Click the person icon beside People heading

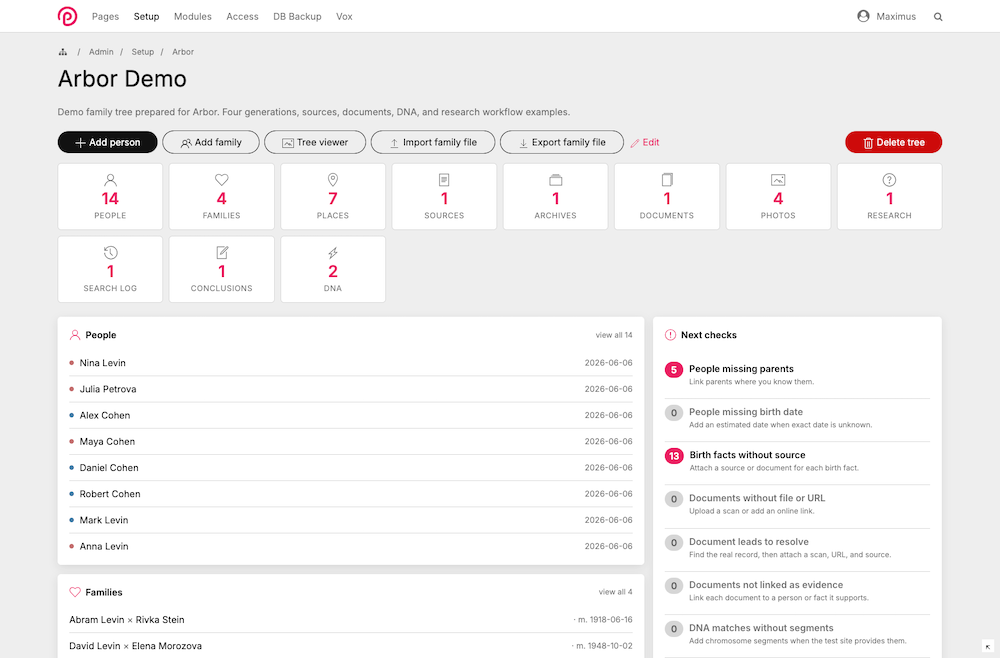point(75,335)
